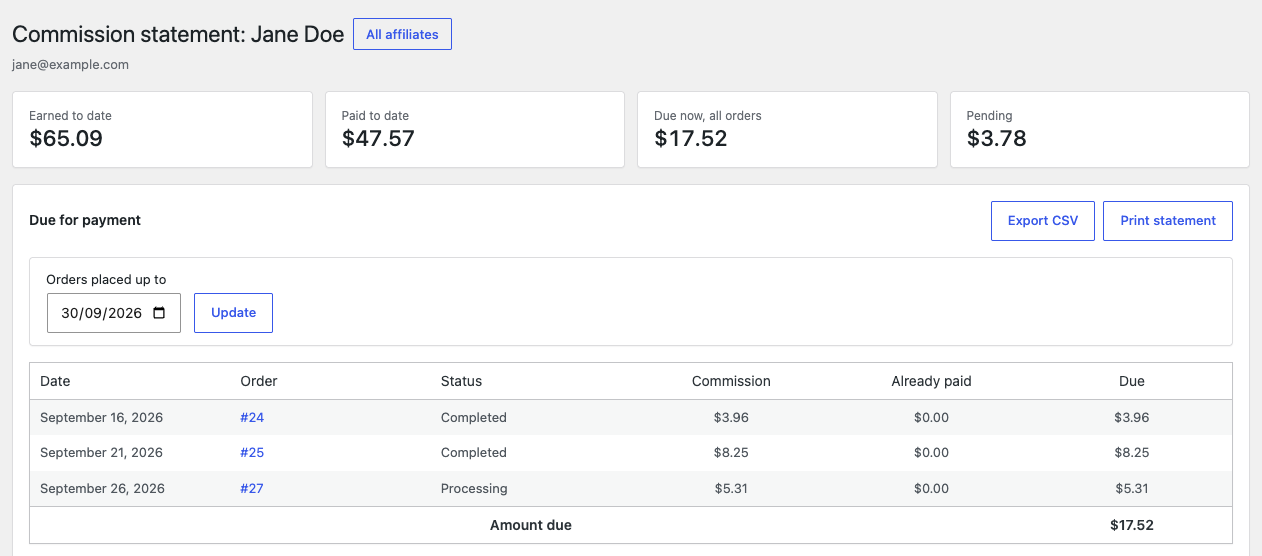This screenshot has height=556, width=1262.
Task: Open order #27 link
Action: point(252,489)
